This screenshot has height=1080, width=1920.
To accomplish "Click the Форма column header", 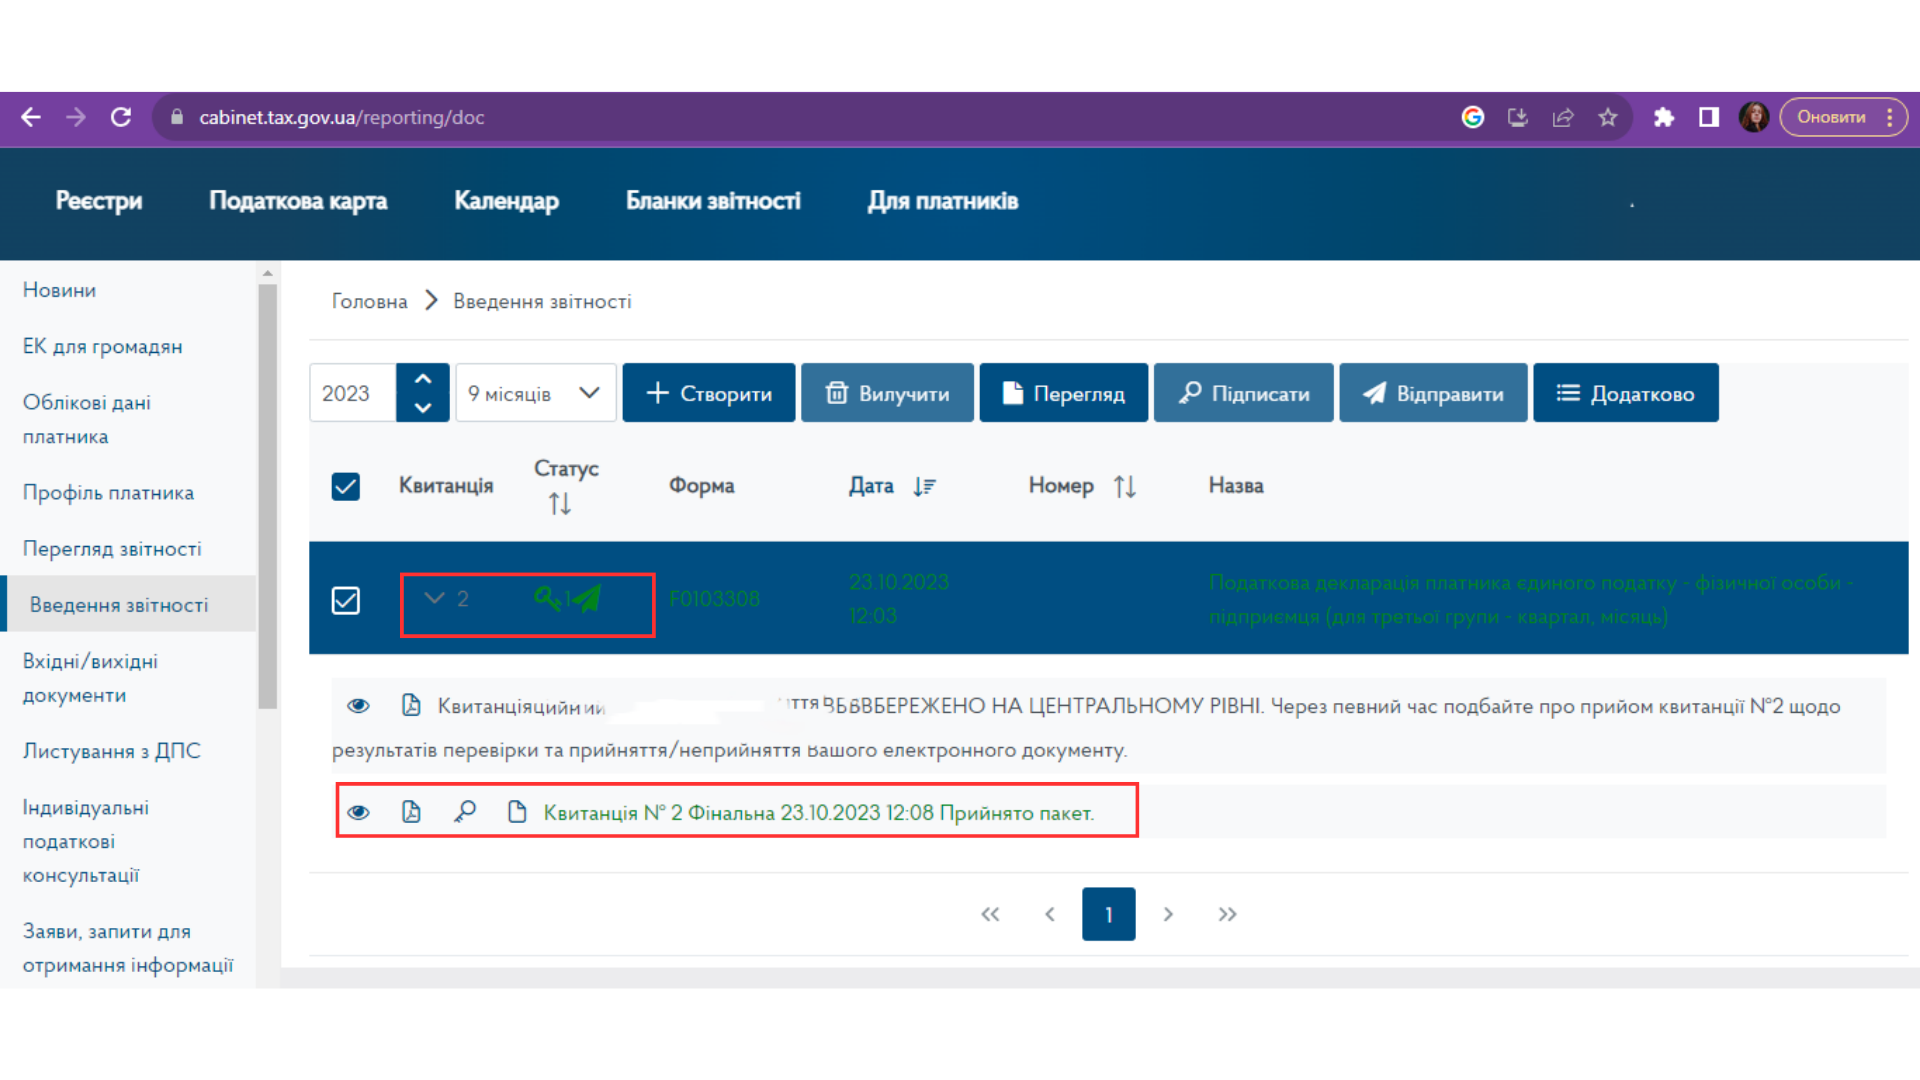I will click(701, 485).
